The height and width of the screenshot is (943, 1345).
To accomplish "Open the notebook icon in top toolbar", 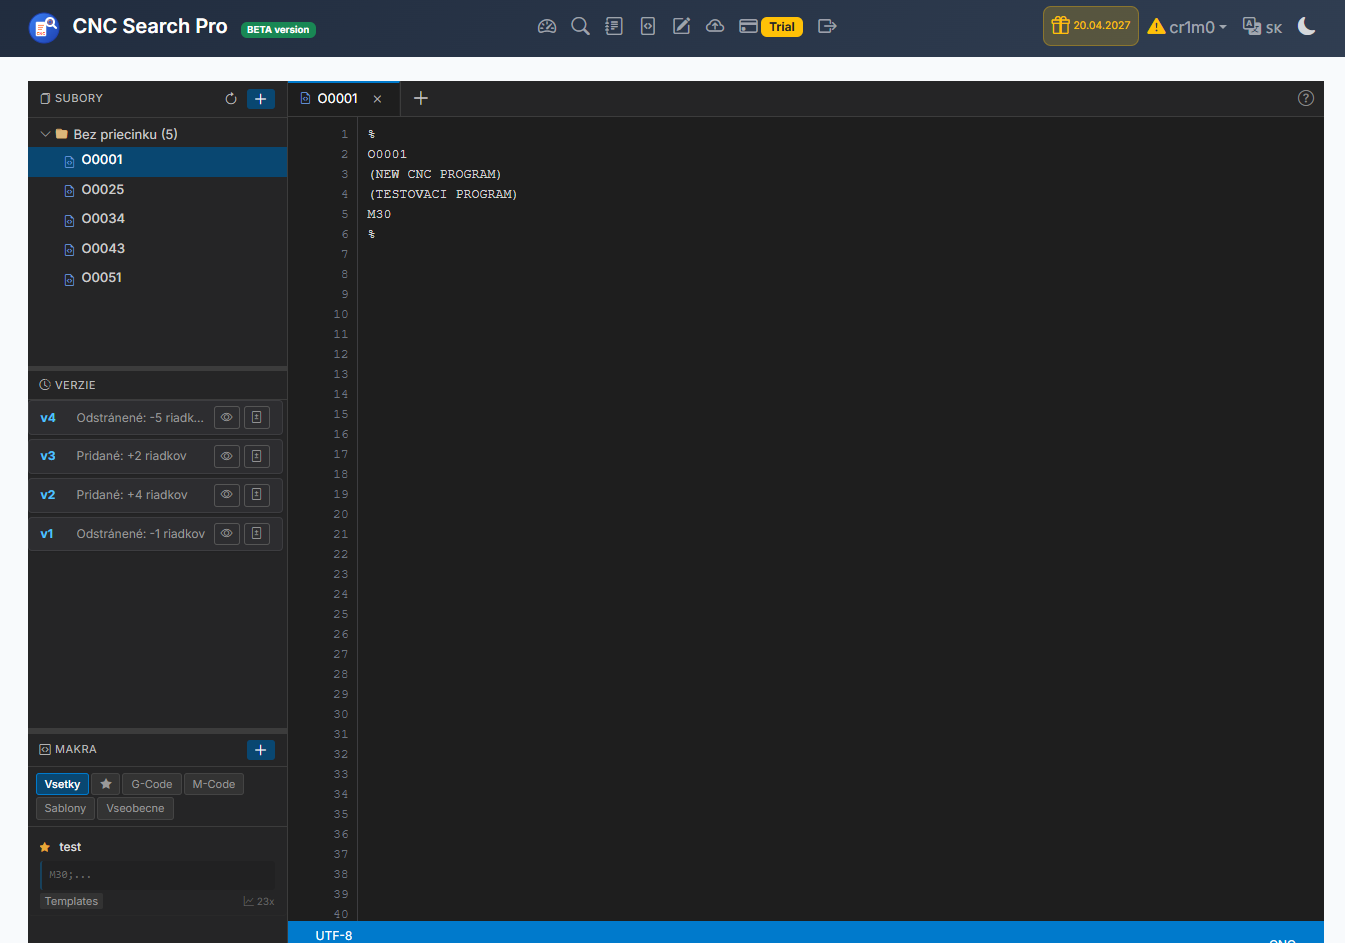I will click(x=614, y=26).
